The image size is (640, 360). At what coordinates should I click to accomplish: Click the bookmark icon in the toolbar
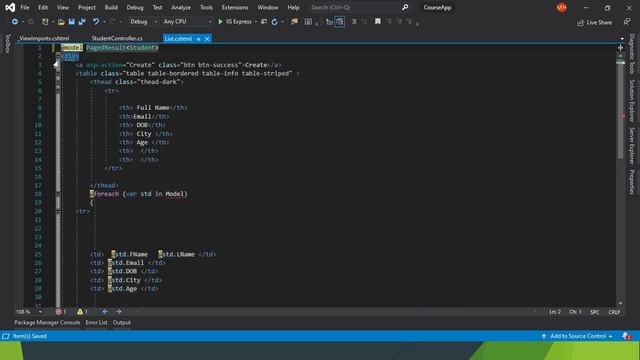point(378,21)
